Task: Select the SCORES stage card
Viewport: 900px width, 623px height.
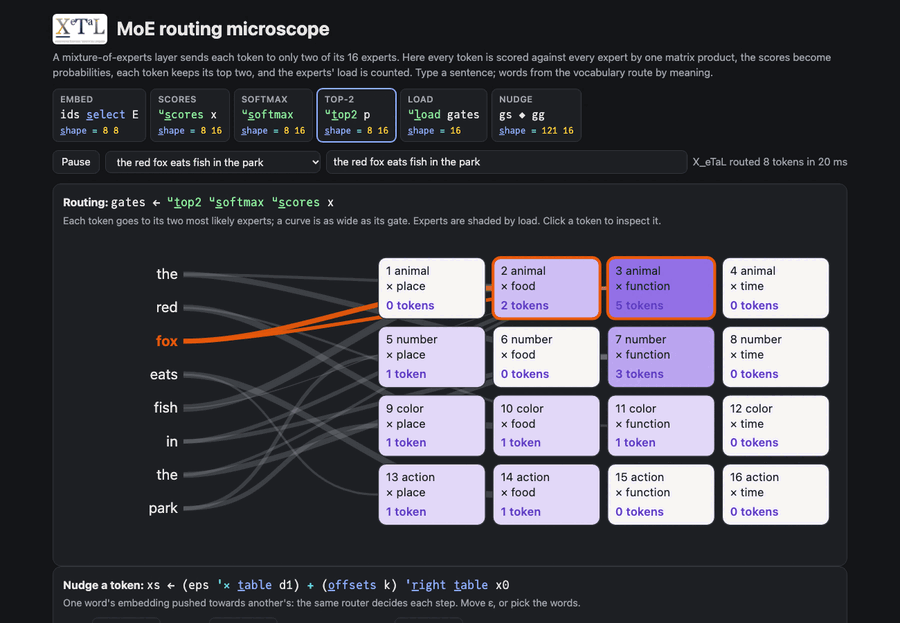Action: (x=190, y=115)
